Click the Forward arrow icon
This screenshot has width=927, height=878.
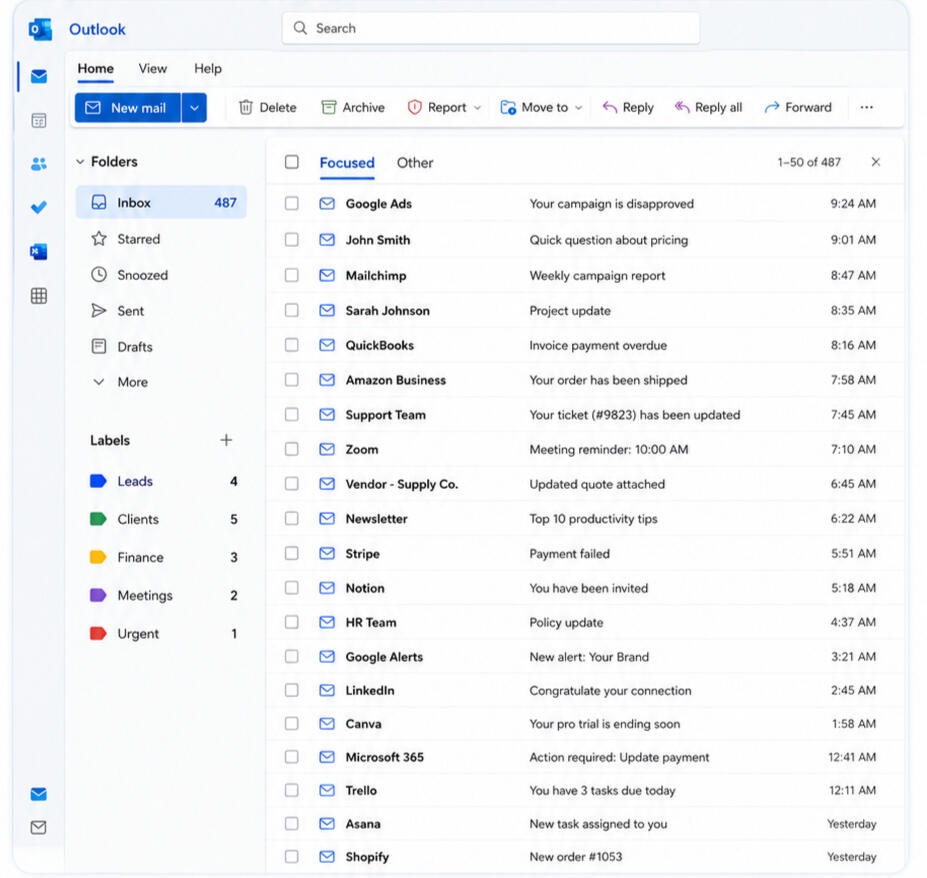click(772, 107)
